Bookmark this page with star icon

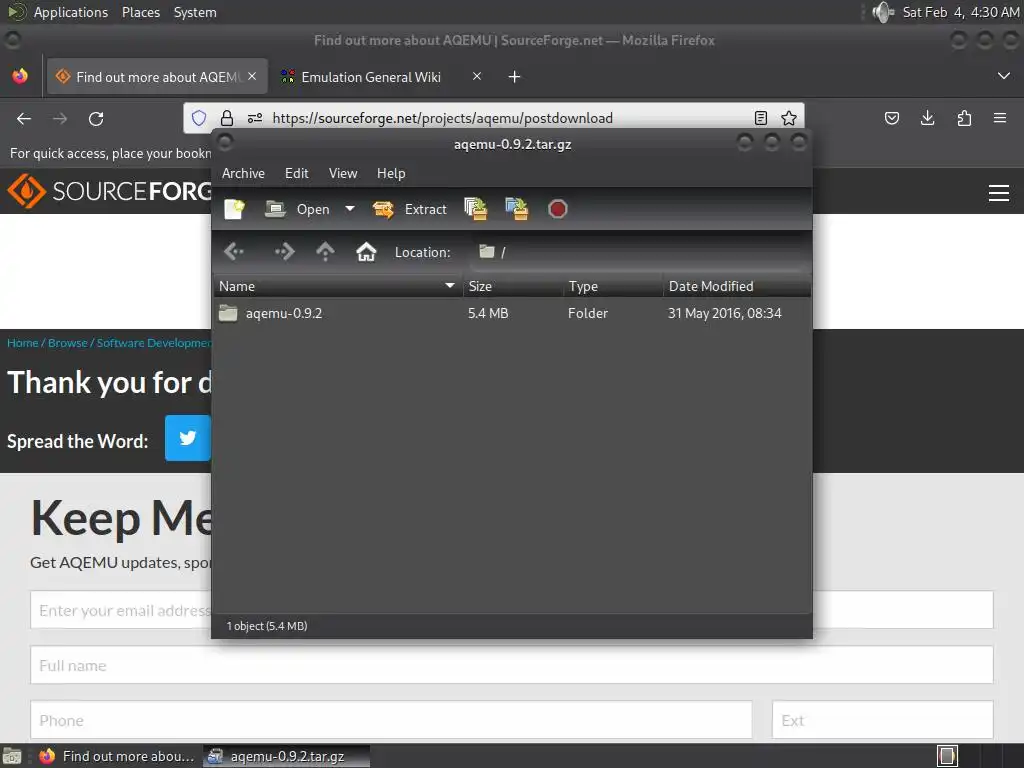point(789,118)
